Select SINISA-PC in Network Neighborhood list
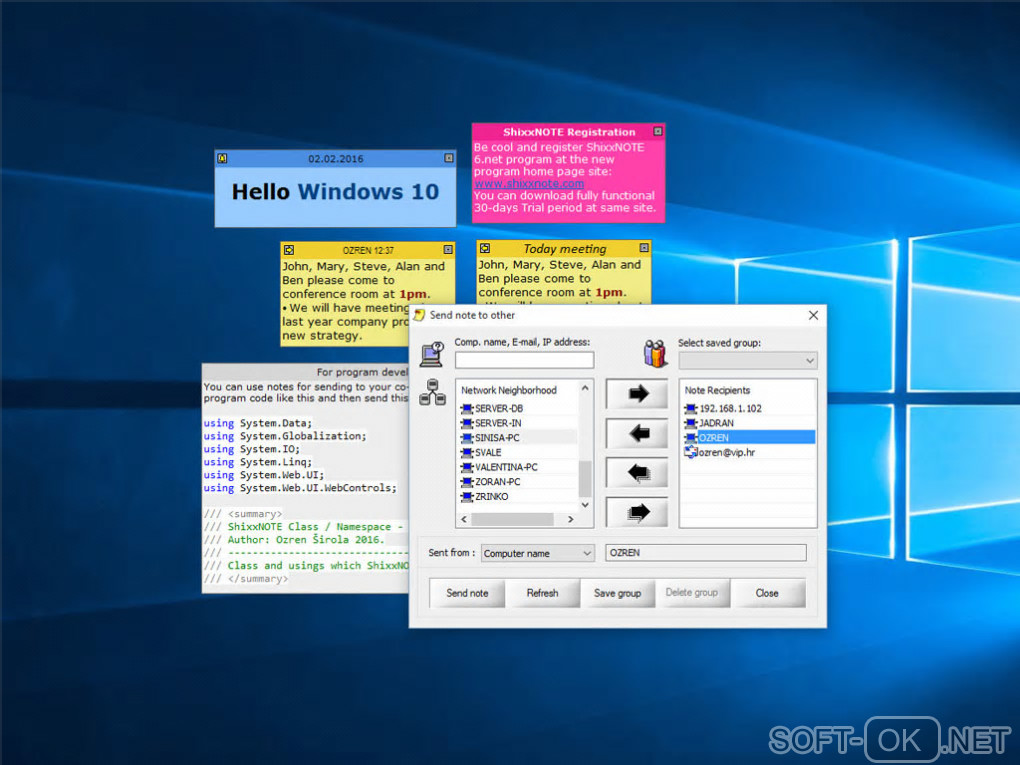1020x765 pixels. [497, 438]
